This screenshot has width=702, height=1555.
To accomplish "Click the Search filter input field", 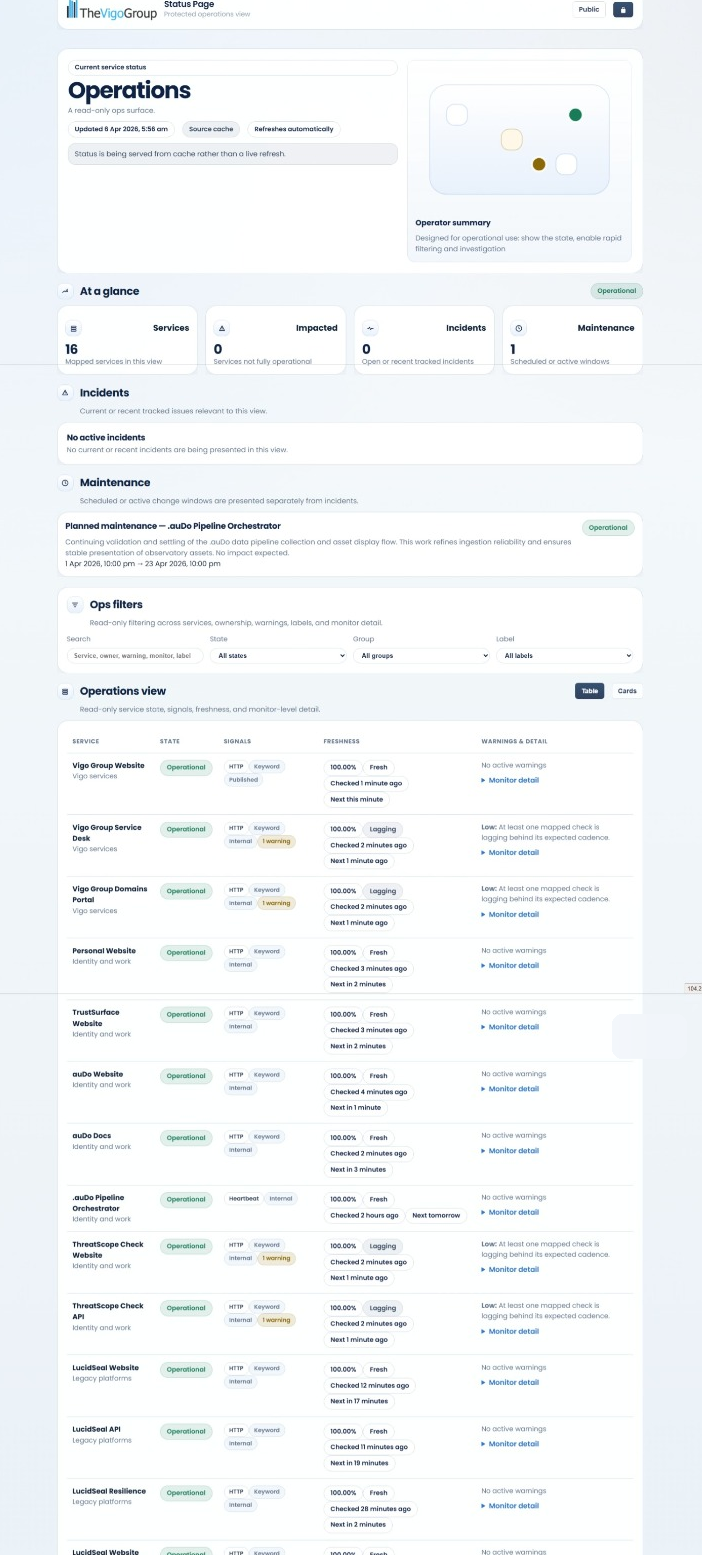I will 135,656.
